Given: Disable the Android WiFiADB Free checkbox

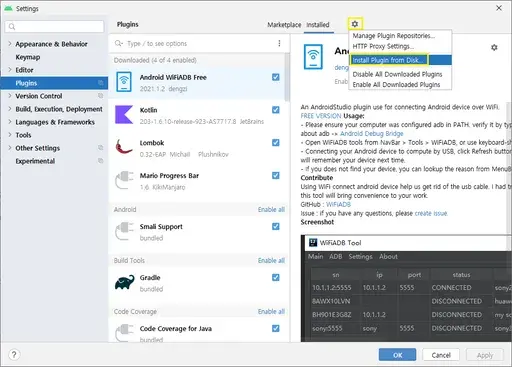Looking at the screenshot, I should (276, 77).
